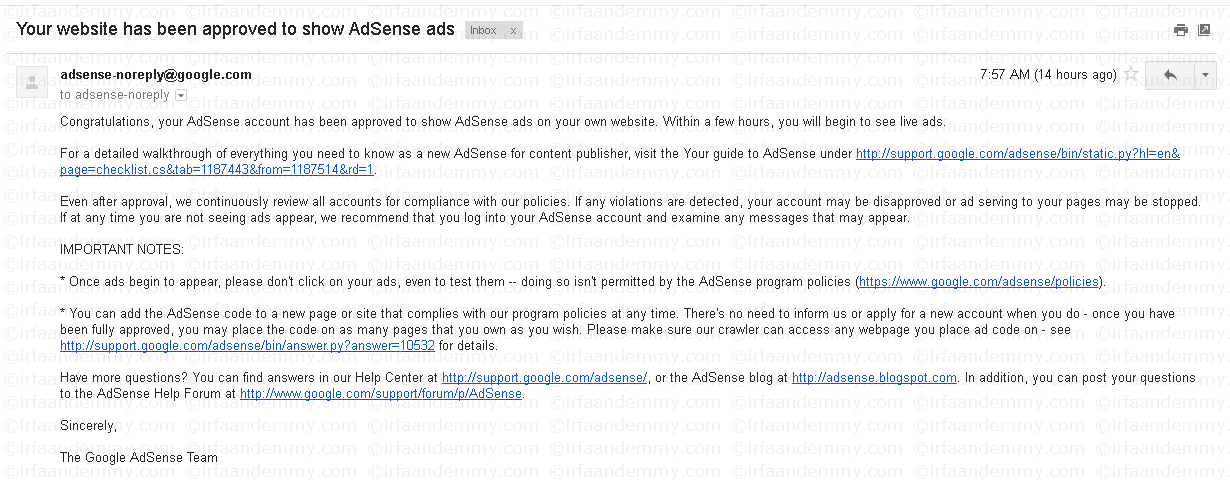Click the 'to adsense-noreply' recipient line
Screen dimensions: 1230x482
point(115,95)
